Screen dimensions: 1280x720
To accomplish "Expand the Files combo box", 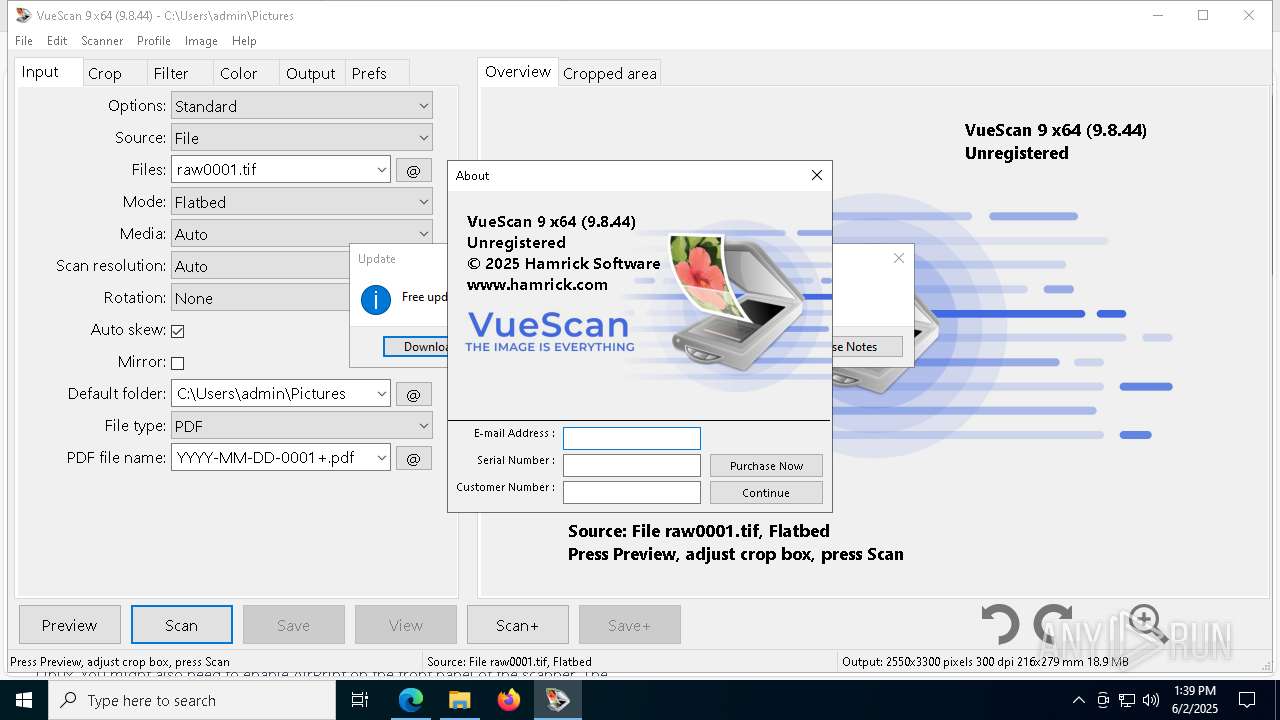I will 381,170.
